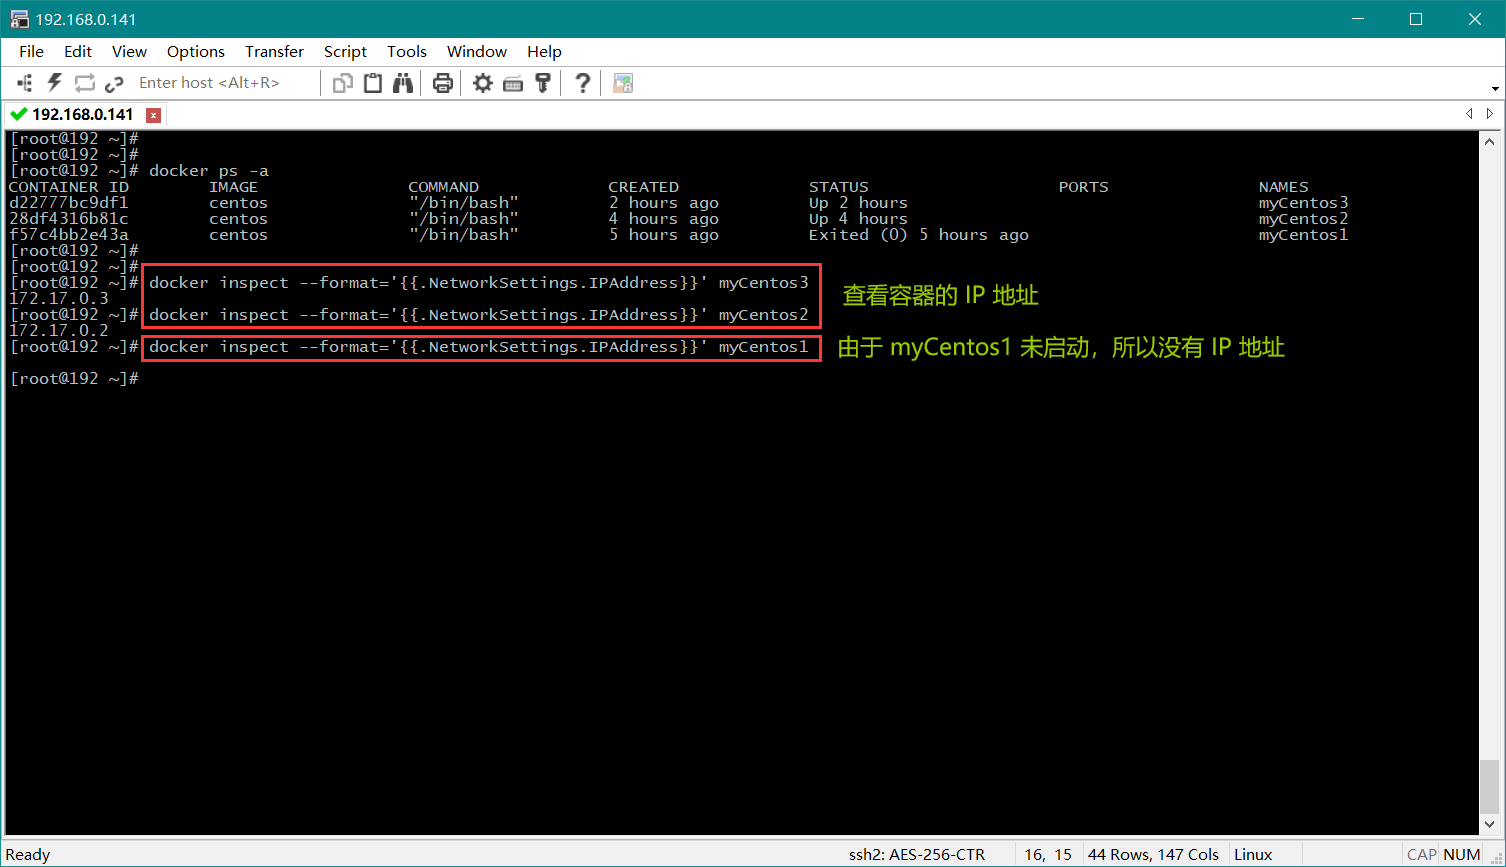Screen dimensions: 1506x867
Task: Open the Options menu
Action: click(x=195, y=51)
